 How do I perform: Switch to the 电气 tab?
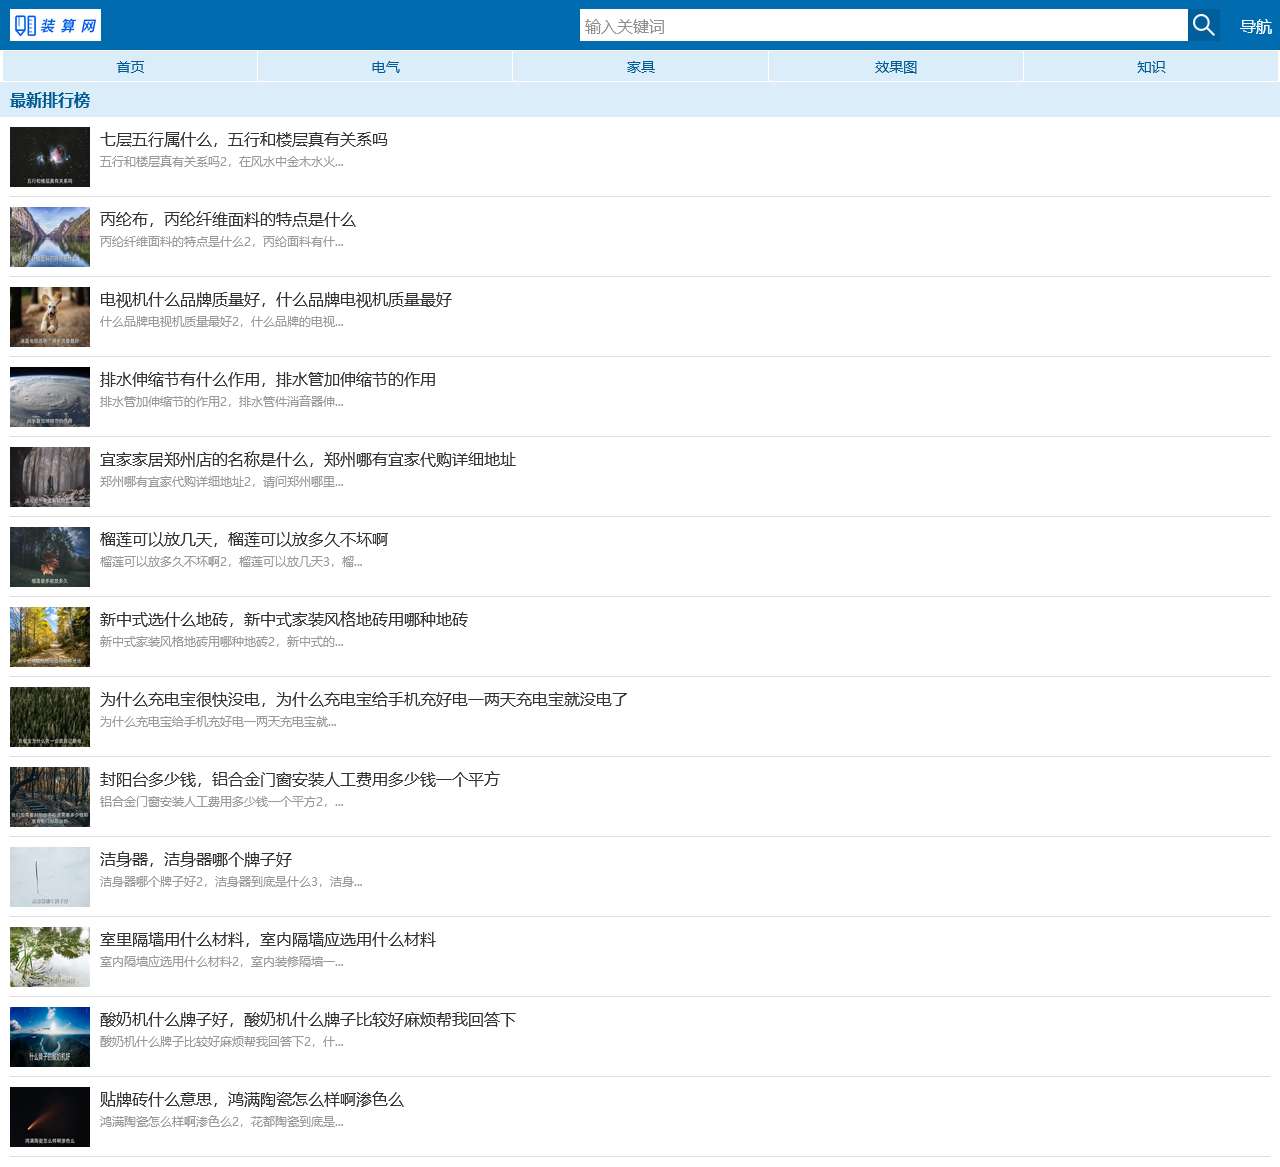(x=385, y=67)
